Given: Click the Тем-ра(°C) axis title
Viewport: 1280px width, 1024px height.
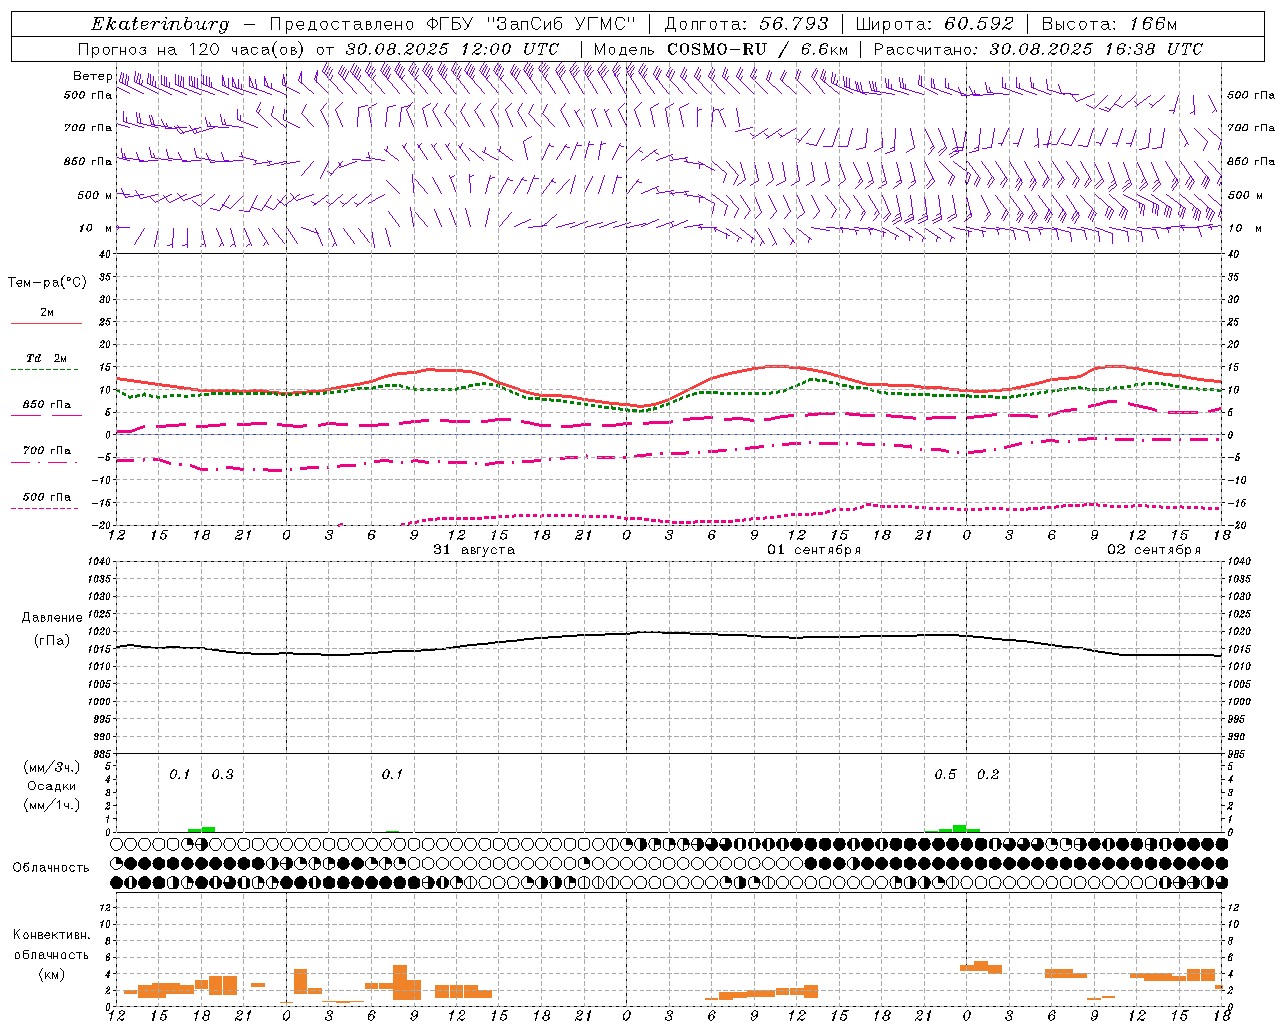Looking at the screenshot, I should click(47, 283).
